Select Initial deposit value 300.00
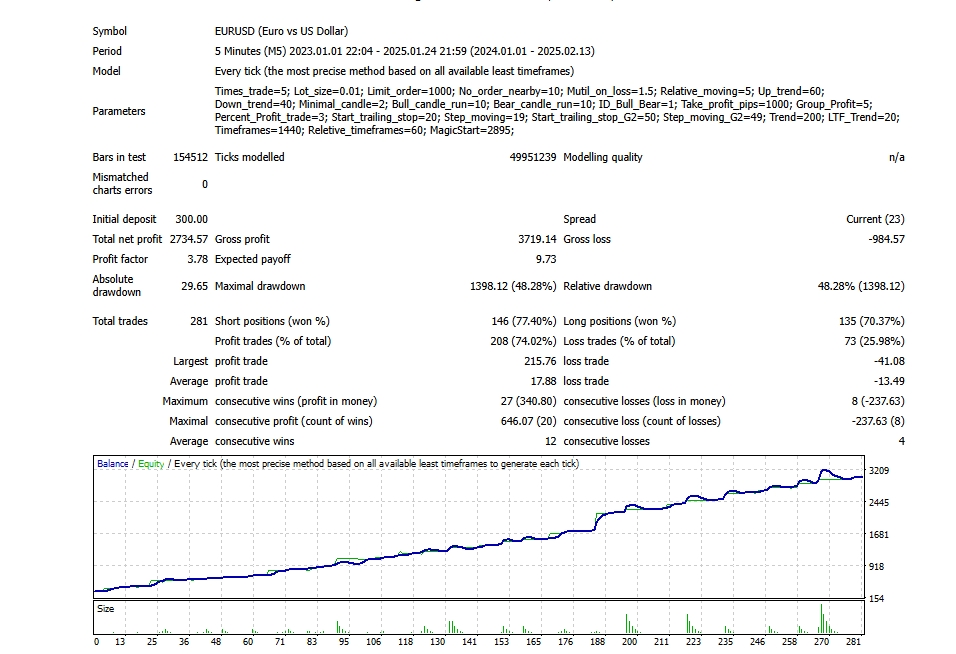 (x=191, y=219)
